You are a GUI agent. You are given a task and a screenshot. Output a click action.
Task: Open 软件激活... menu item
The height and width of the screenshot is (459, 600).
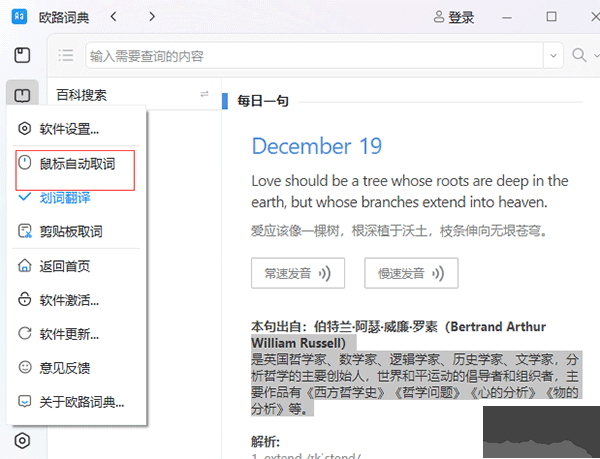[77, 300]
